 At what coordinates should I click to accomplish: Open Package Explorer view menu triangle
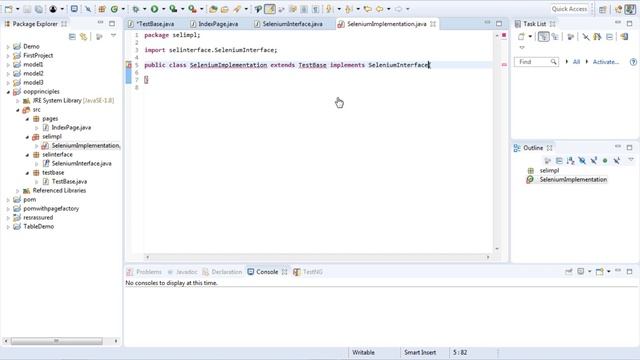113,36
